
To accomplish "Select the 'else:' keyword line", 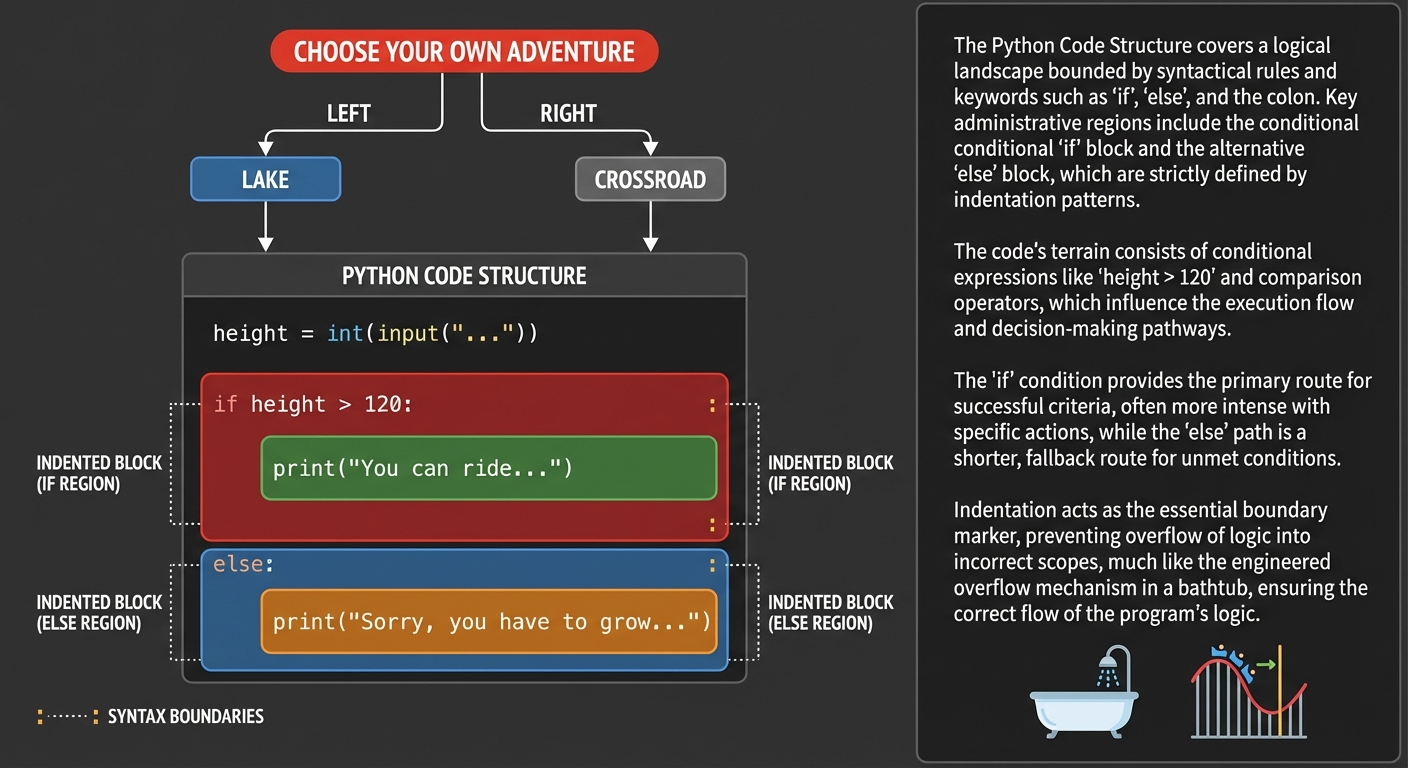I will coord(243,564).
